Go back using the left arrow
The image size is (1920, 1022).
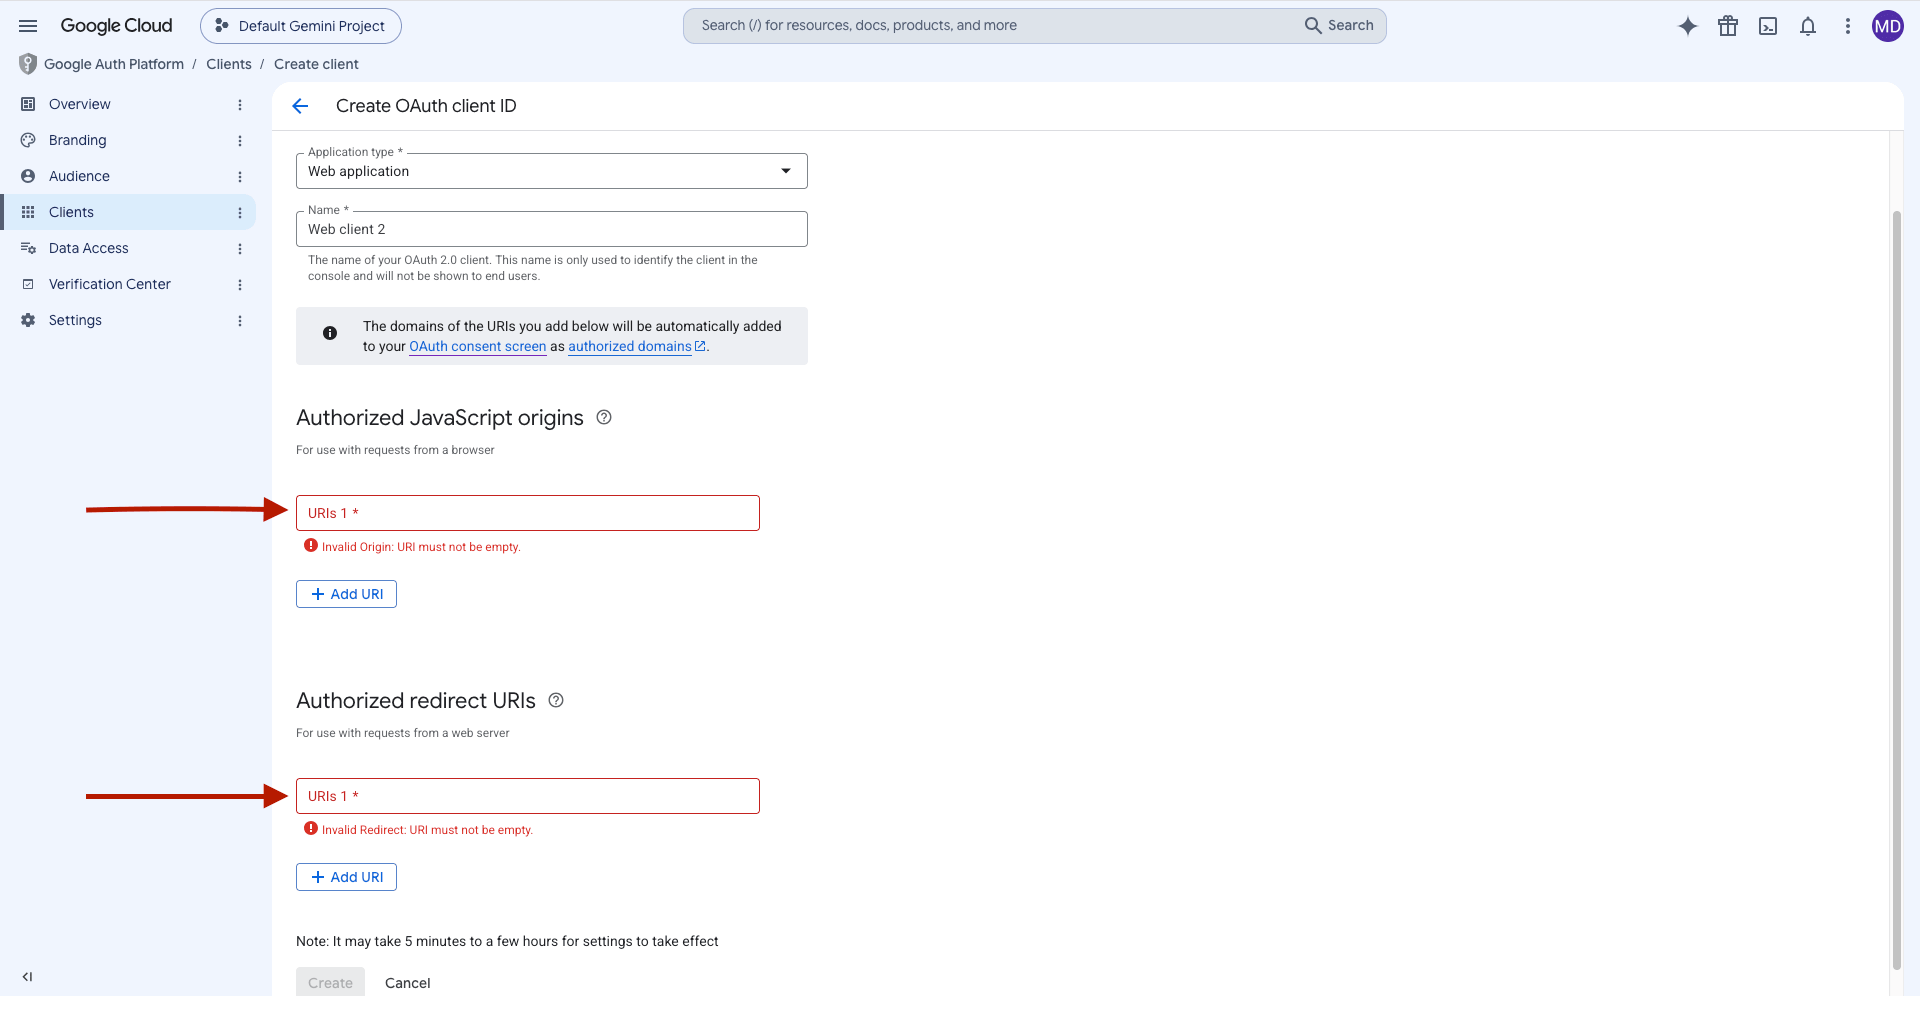tap(300, 106)
